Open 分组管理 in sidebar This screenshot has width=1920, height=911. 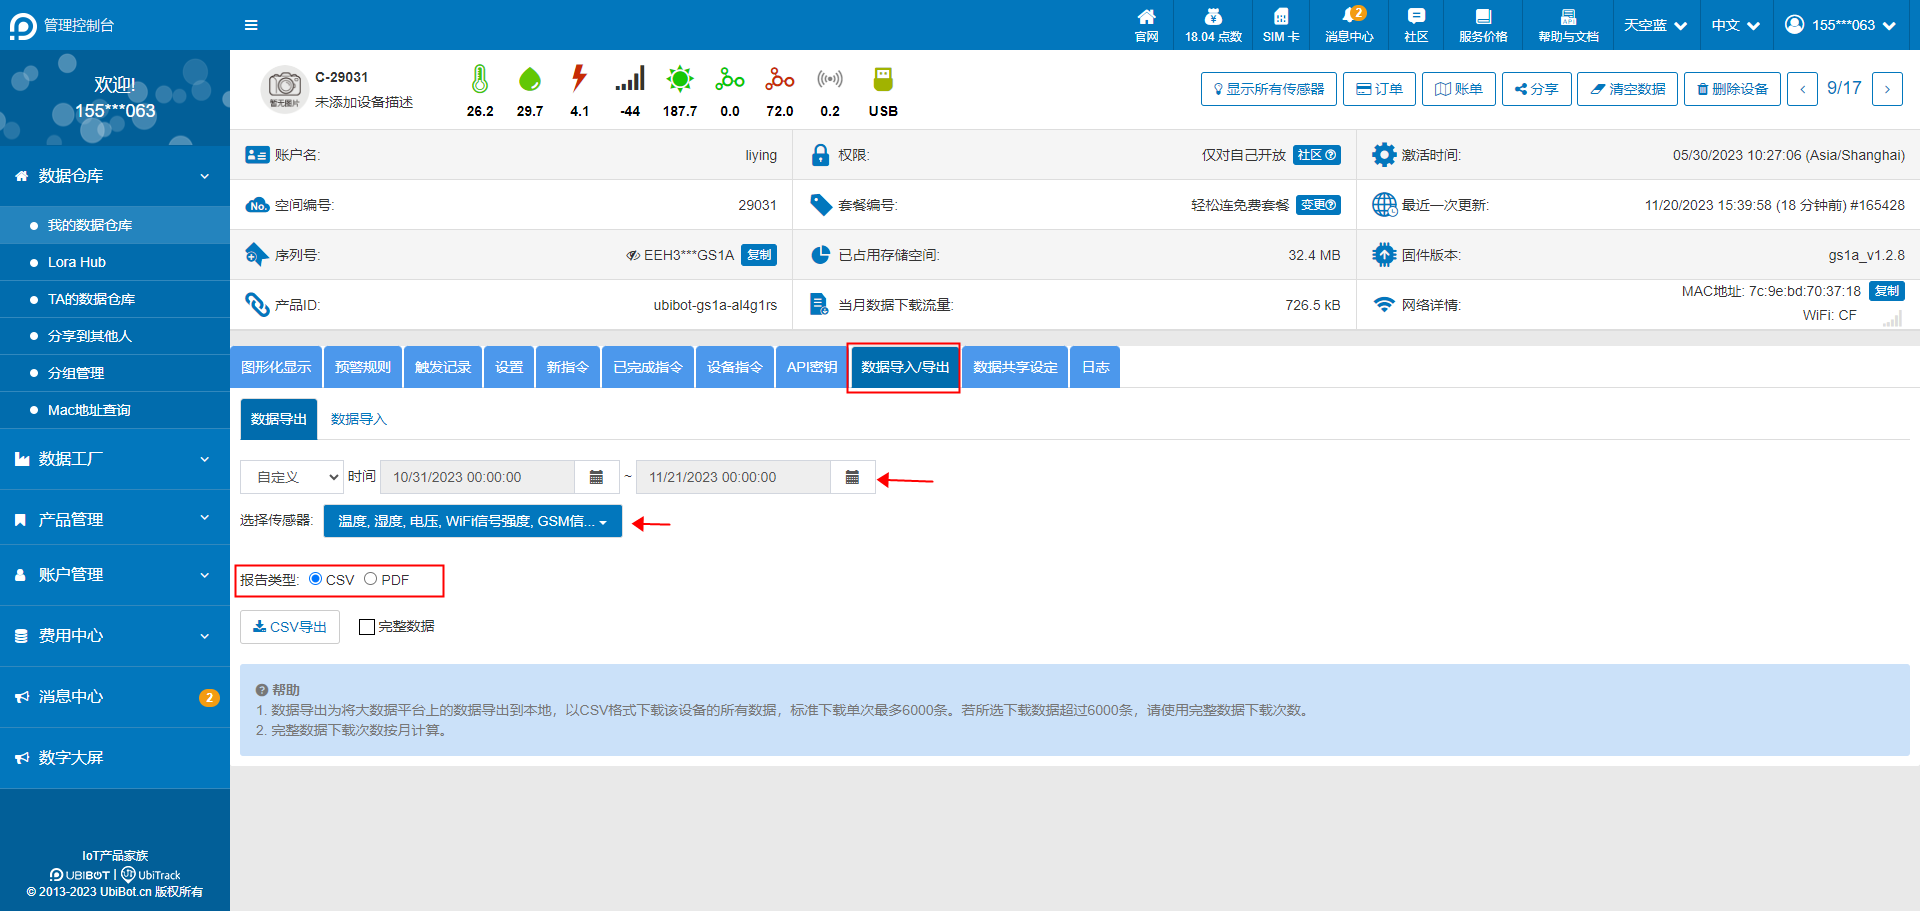[115, 373]
